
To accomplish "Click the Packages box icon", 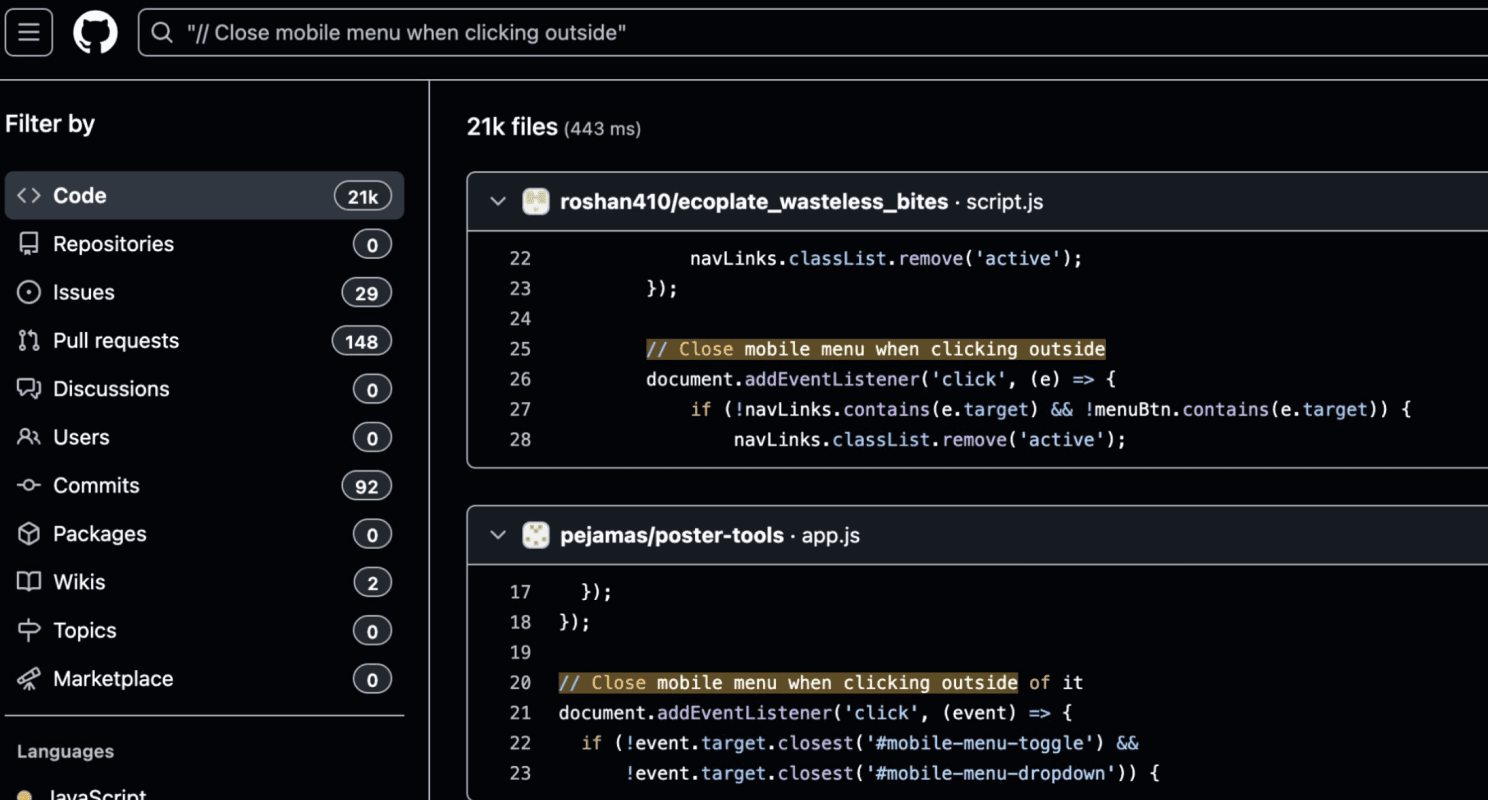I will (x=29, y=534).
